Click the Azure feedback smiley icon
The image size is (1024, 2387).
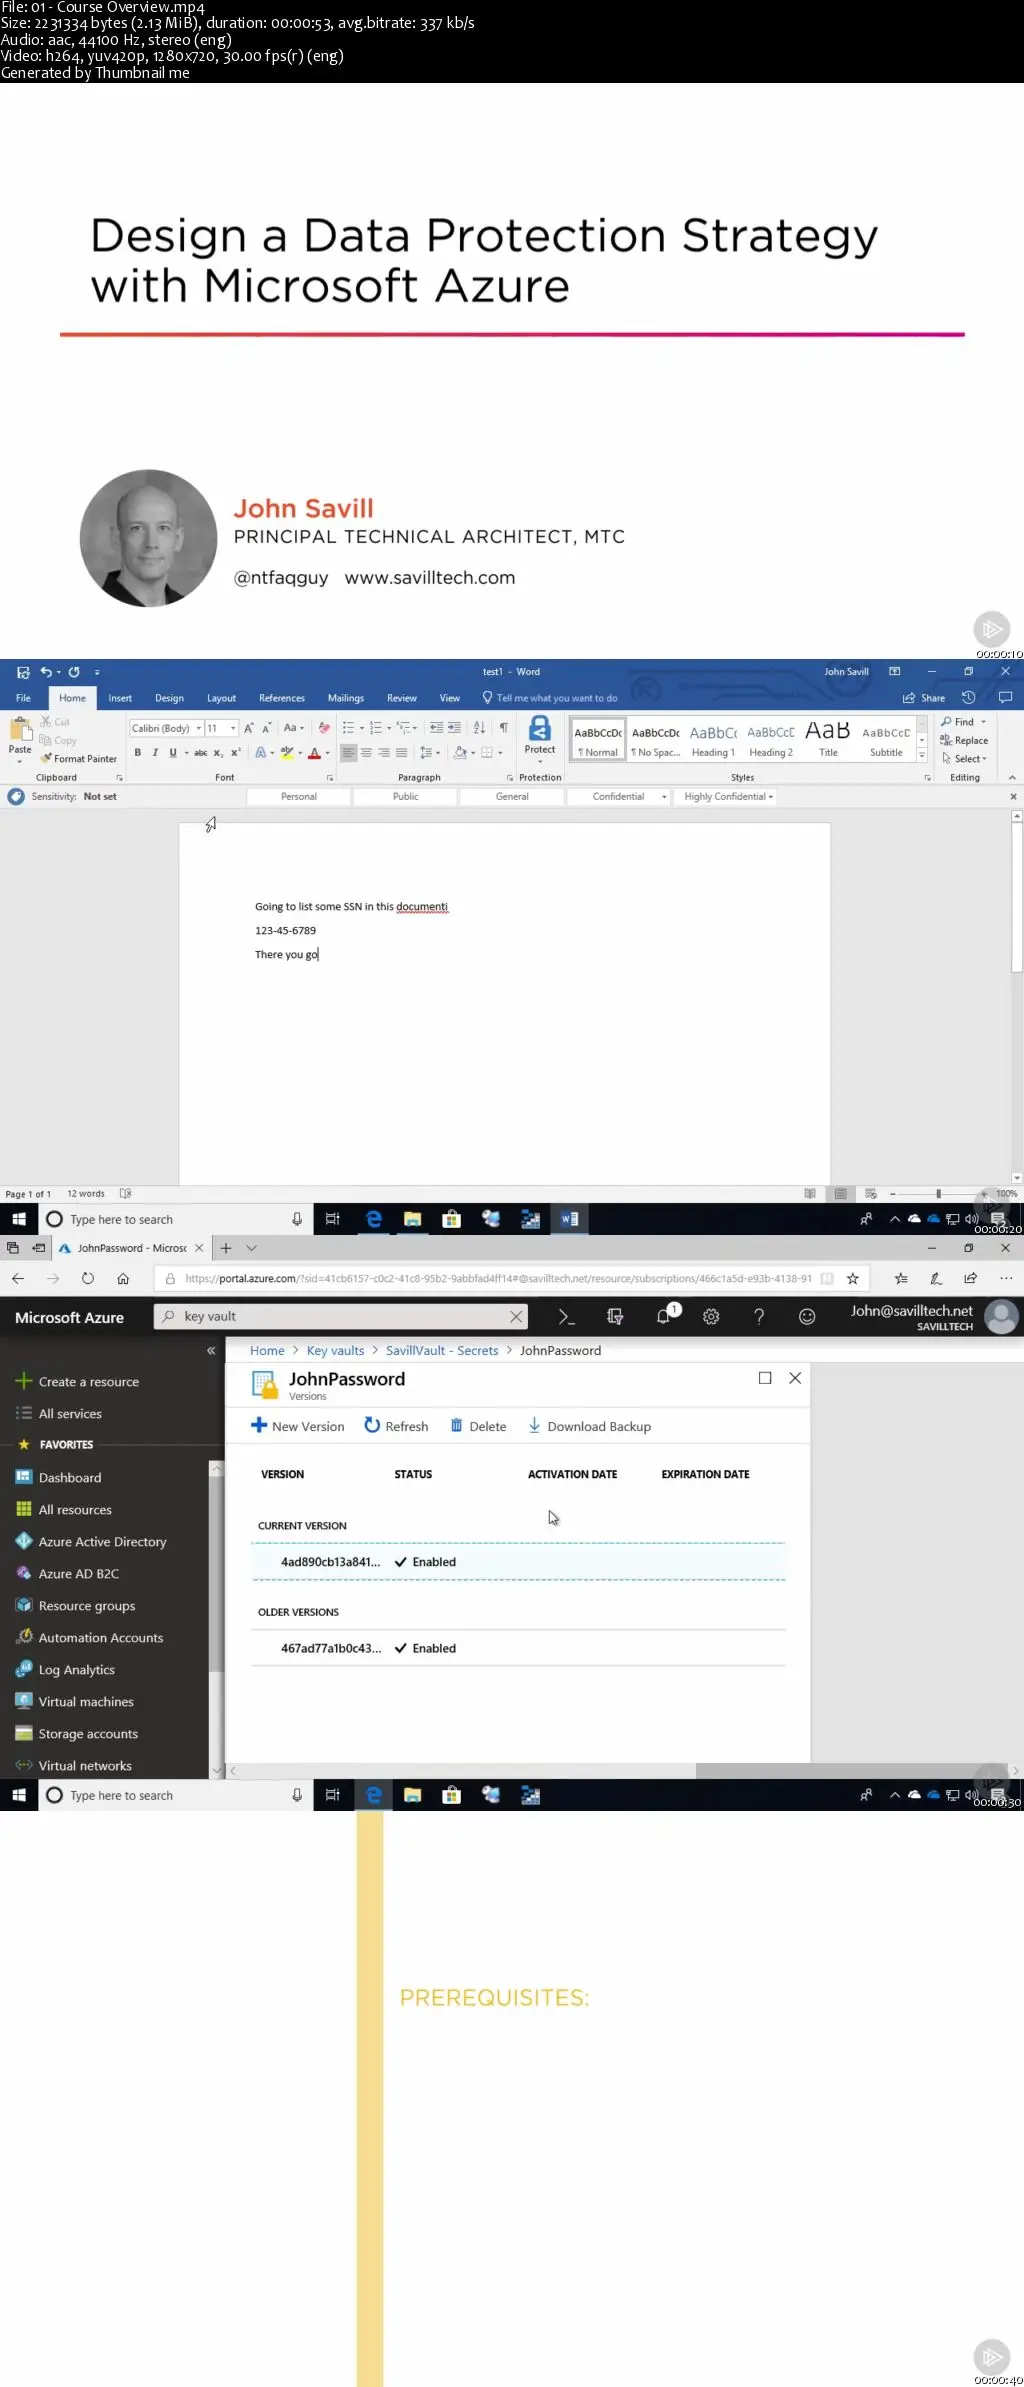tap(807, 1317)
